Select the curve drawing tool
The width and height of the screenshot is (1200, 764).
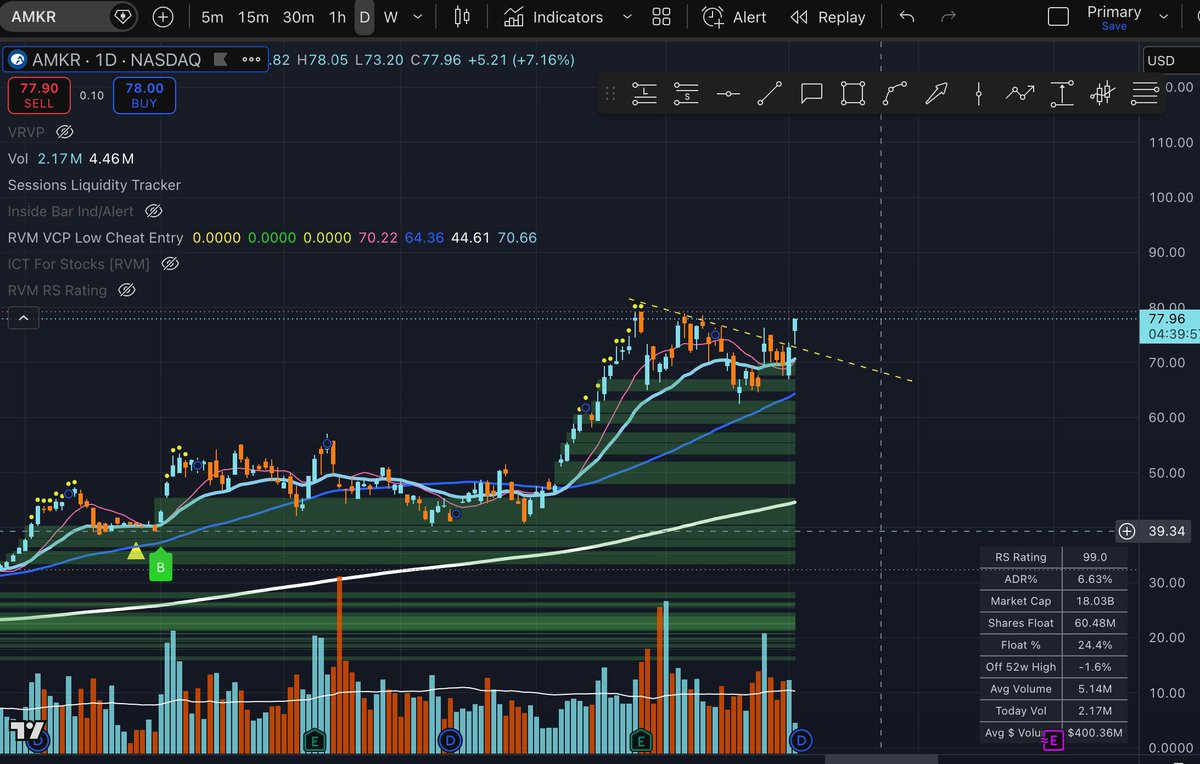pos(894,94)
